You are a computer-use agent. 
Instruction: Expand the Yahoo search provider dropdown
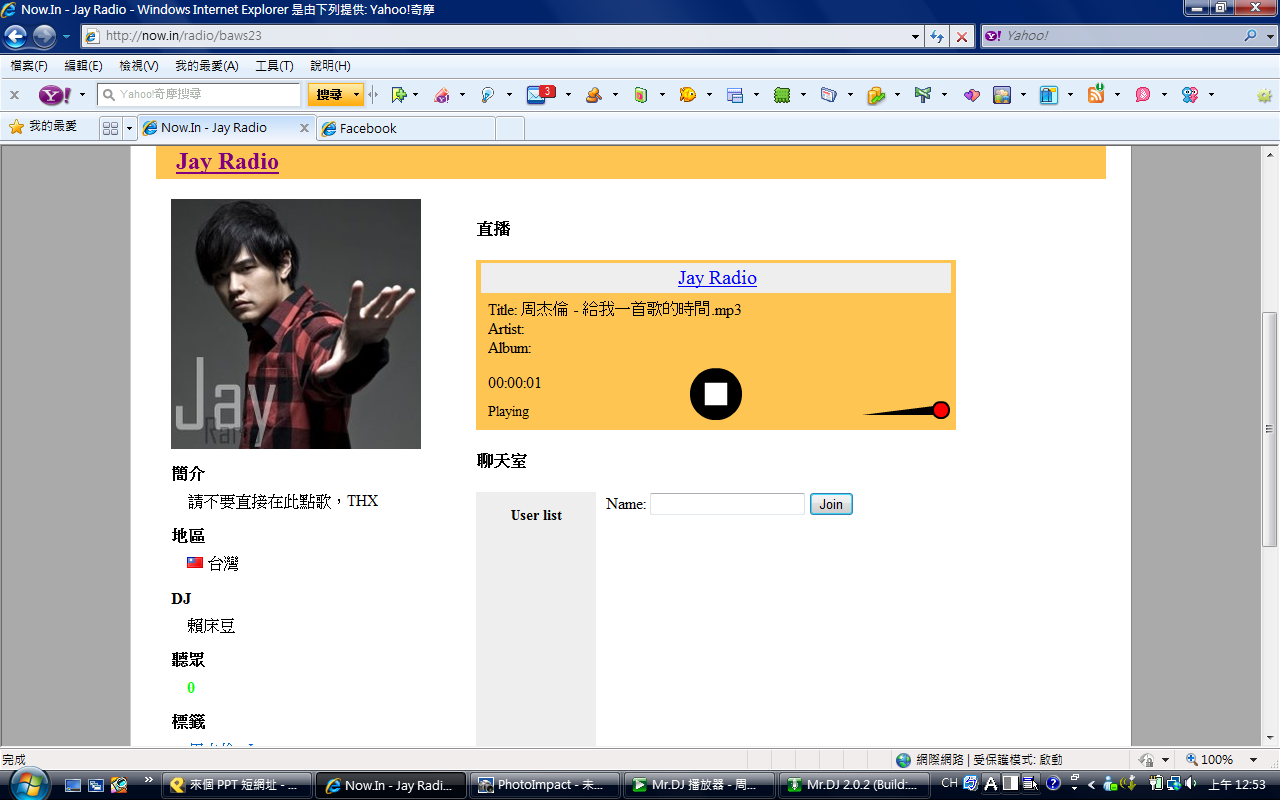(x=1270, y=36)
